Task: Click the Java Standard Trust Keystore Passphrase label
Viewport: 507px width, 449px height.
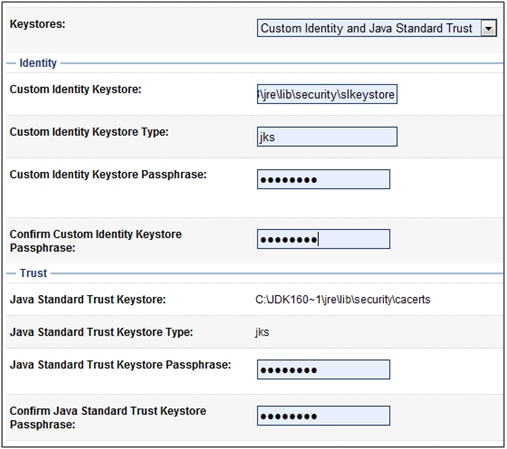Action: click(x=120, y=365)
